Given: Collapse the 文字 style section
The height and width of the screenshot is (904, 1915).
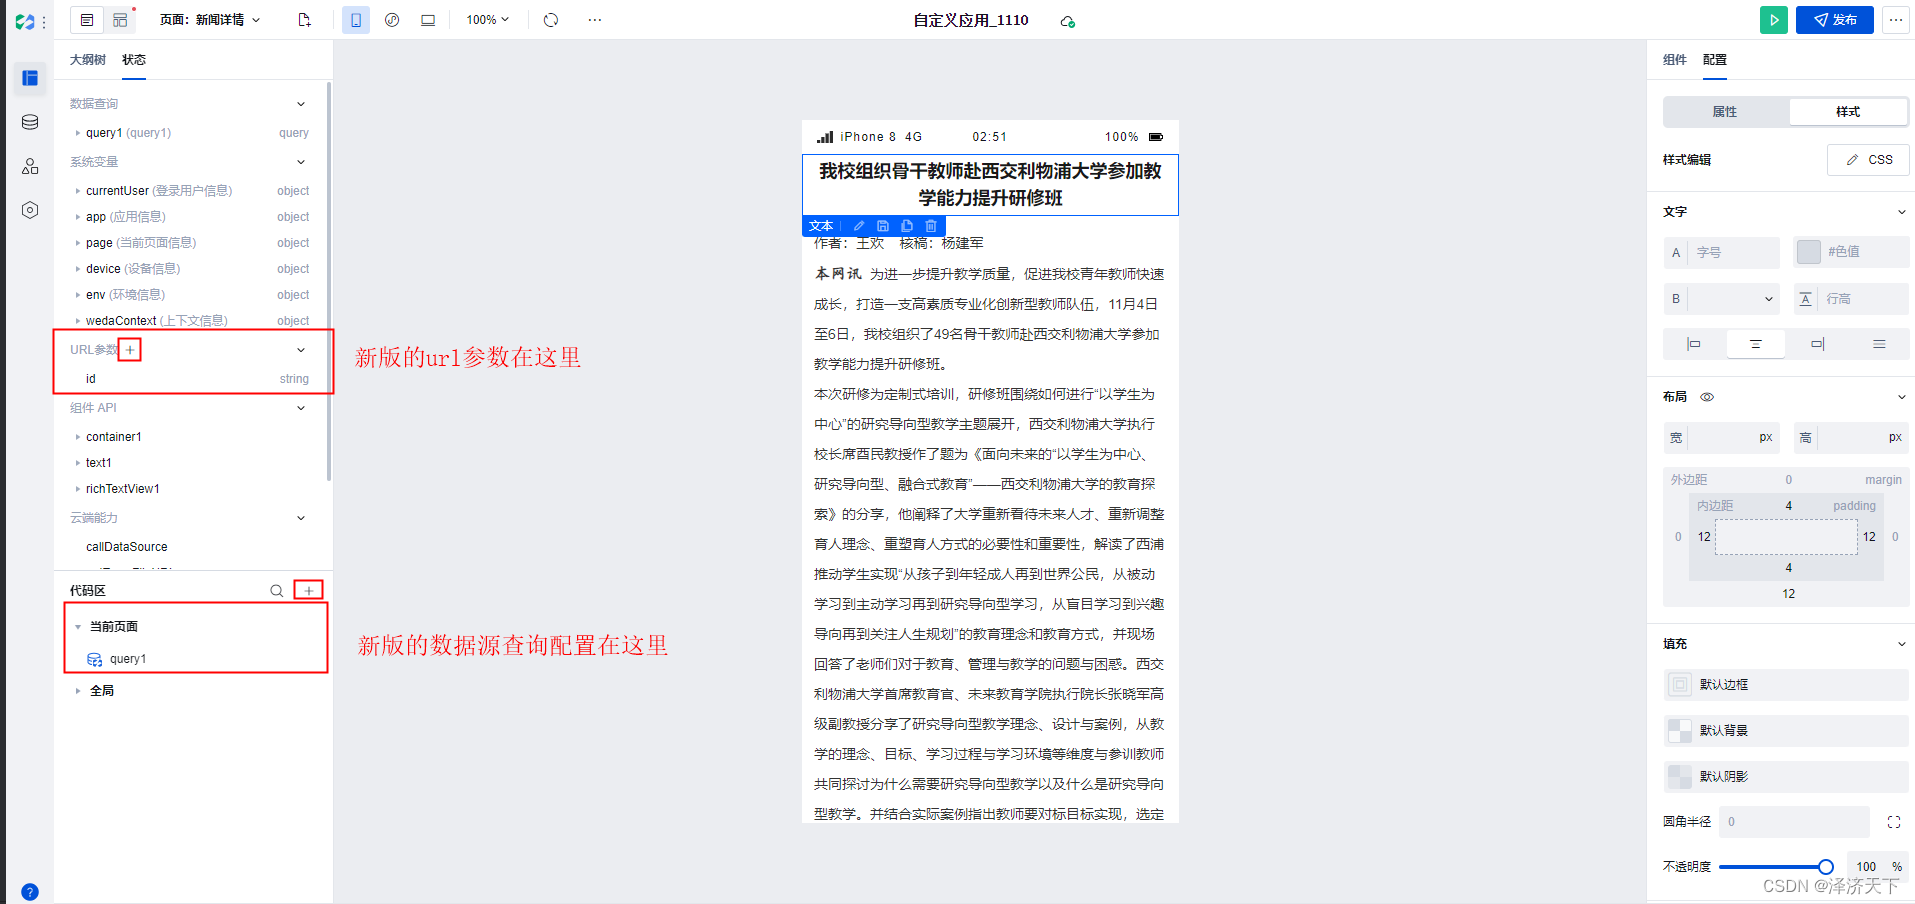Looking at the screenshot, I should click(1901, 212).
